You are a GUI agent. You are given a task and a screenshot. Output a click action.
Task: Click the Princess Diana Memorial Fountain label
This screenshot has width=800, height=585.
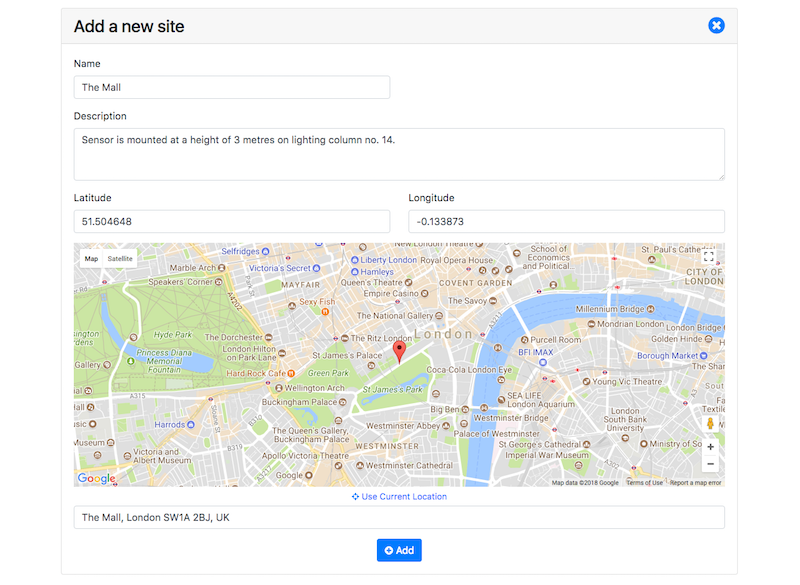[164, 361]
